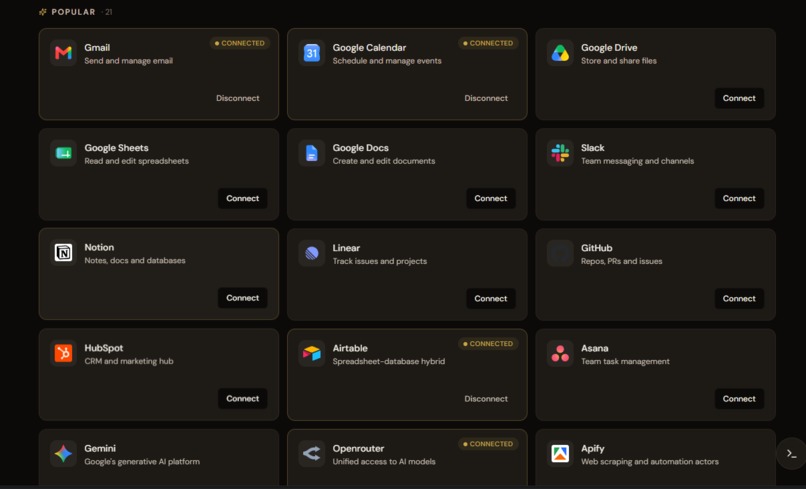Click 'CRM and marketing hub' description
The width and height of the screenshot is (806, 489).
click(x=129, y=361)
